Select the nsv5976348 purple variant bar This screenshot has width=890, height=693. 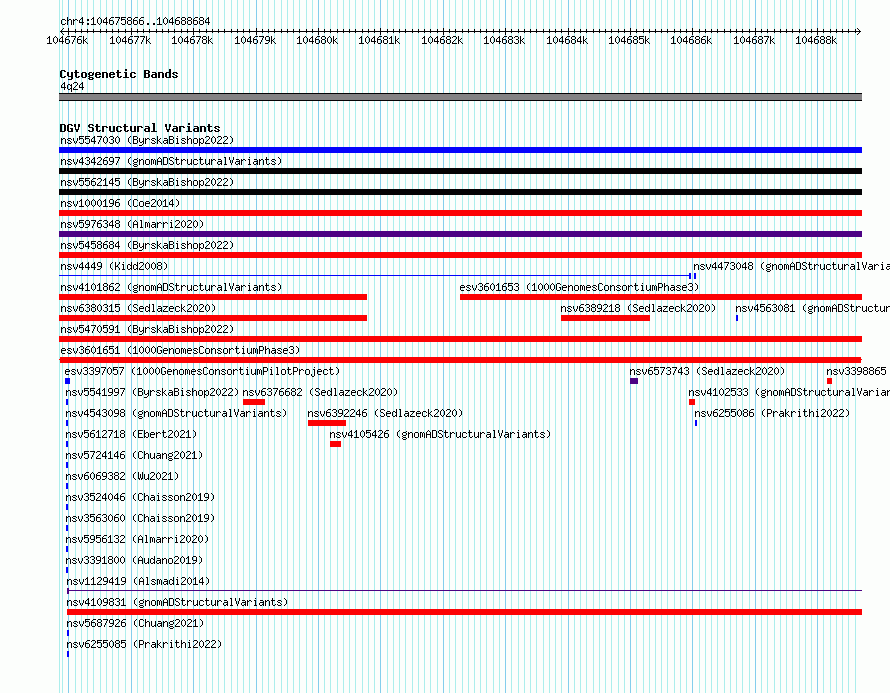click(460, 234)
